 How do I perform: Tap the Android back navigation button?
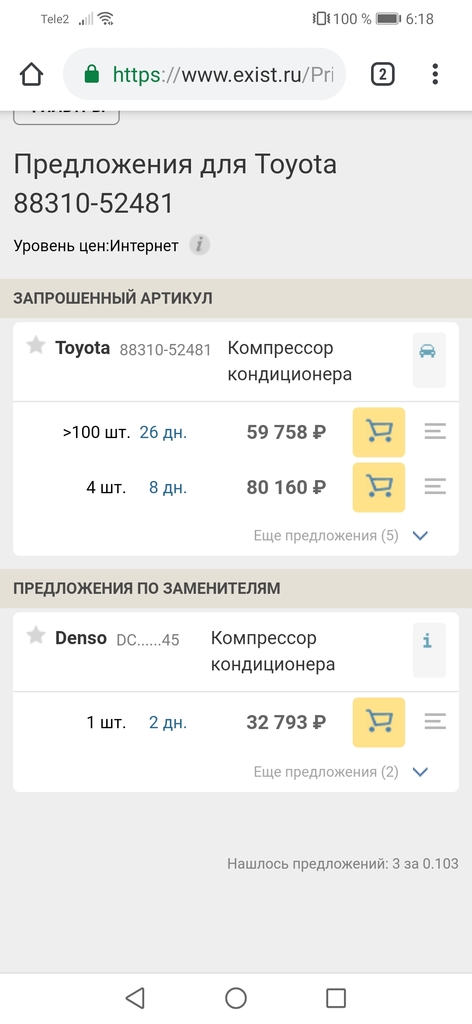tap(134, 998)
